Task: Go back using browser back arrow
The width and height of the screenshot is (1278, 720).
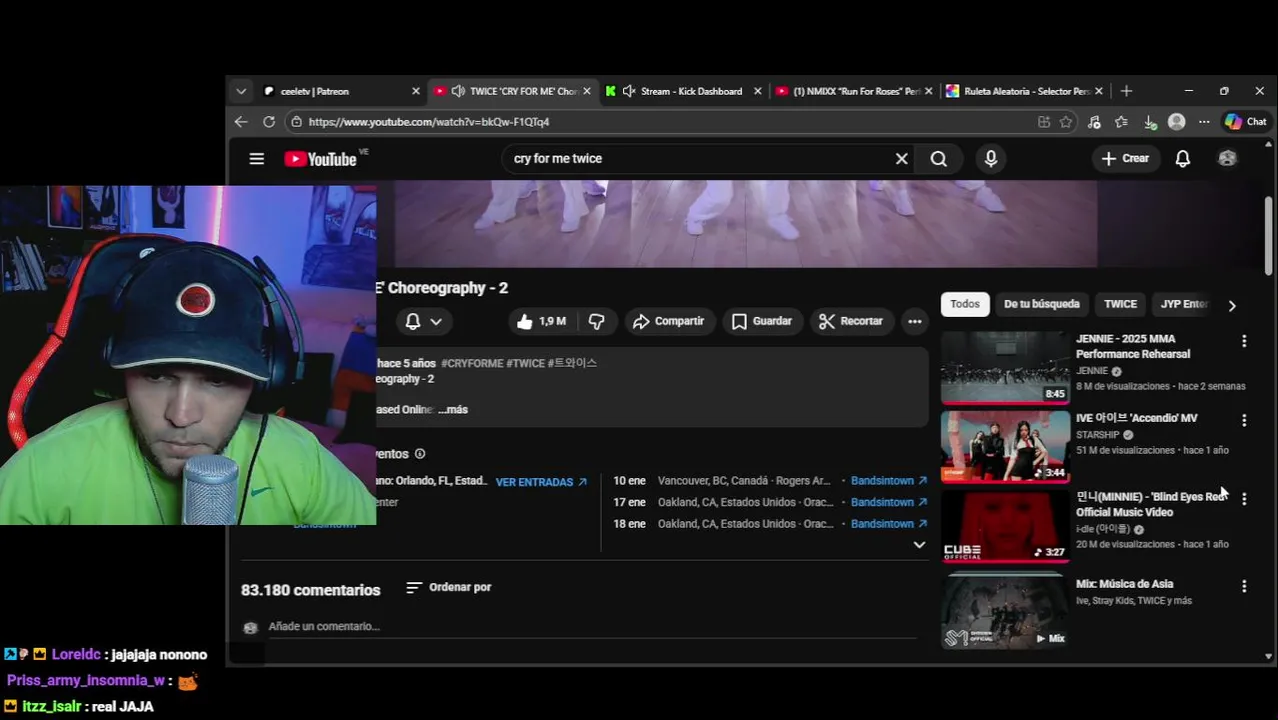Action: click(x=241, y=122)
